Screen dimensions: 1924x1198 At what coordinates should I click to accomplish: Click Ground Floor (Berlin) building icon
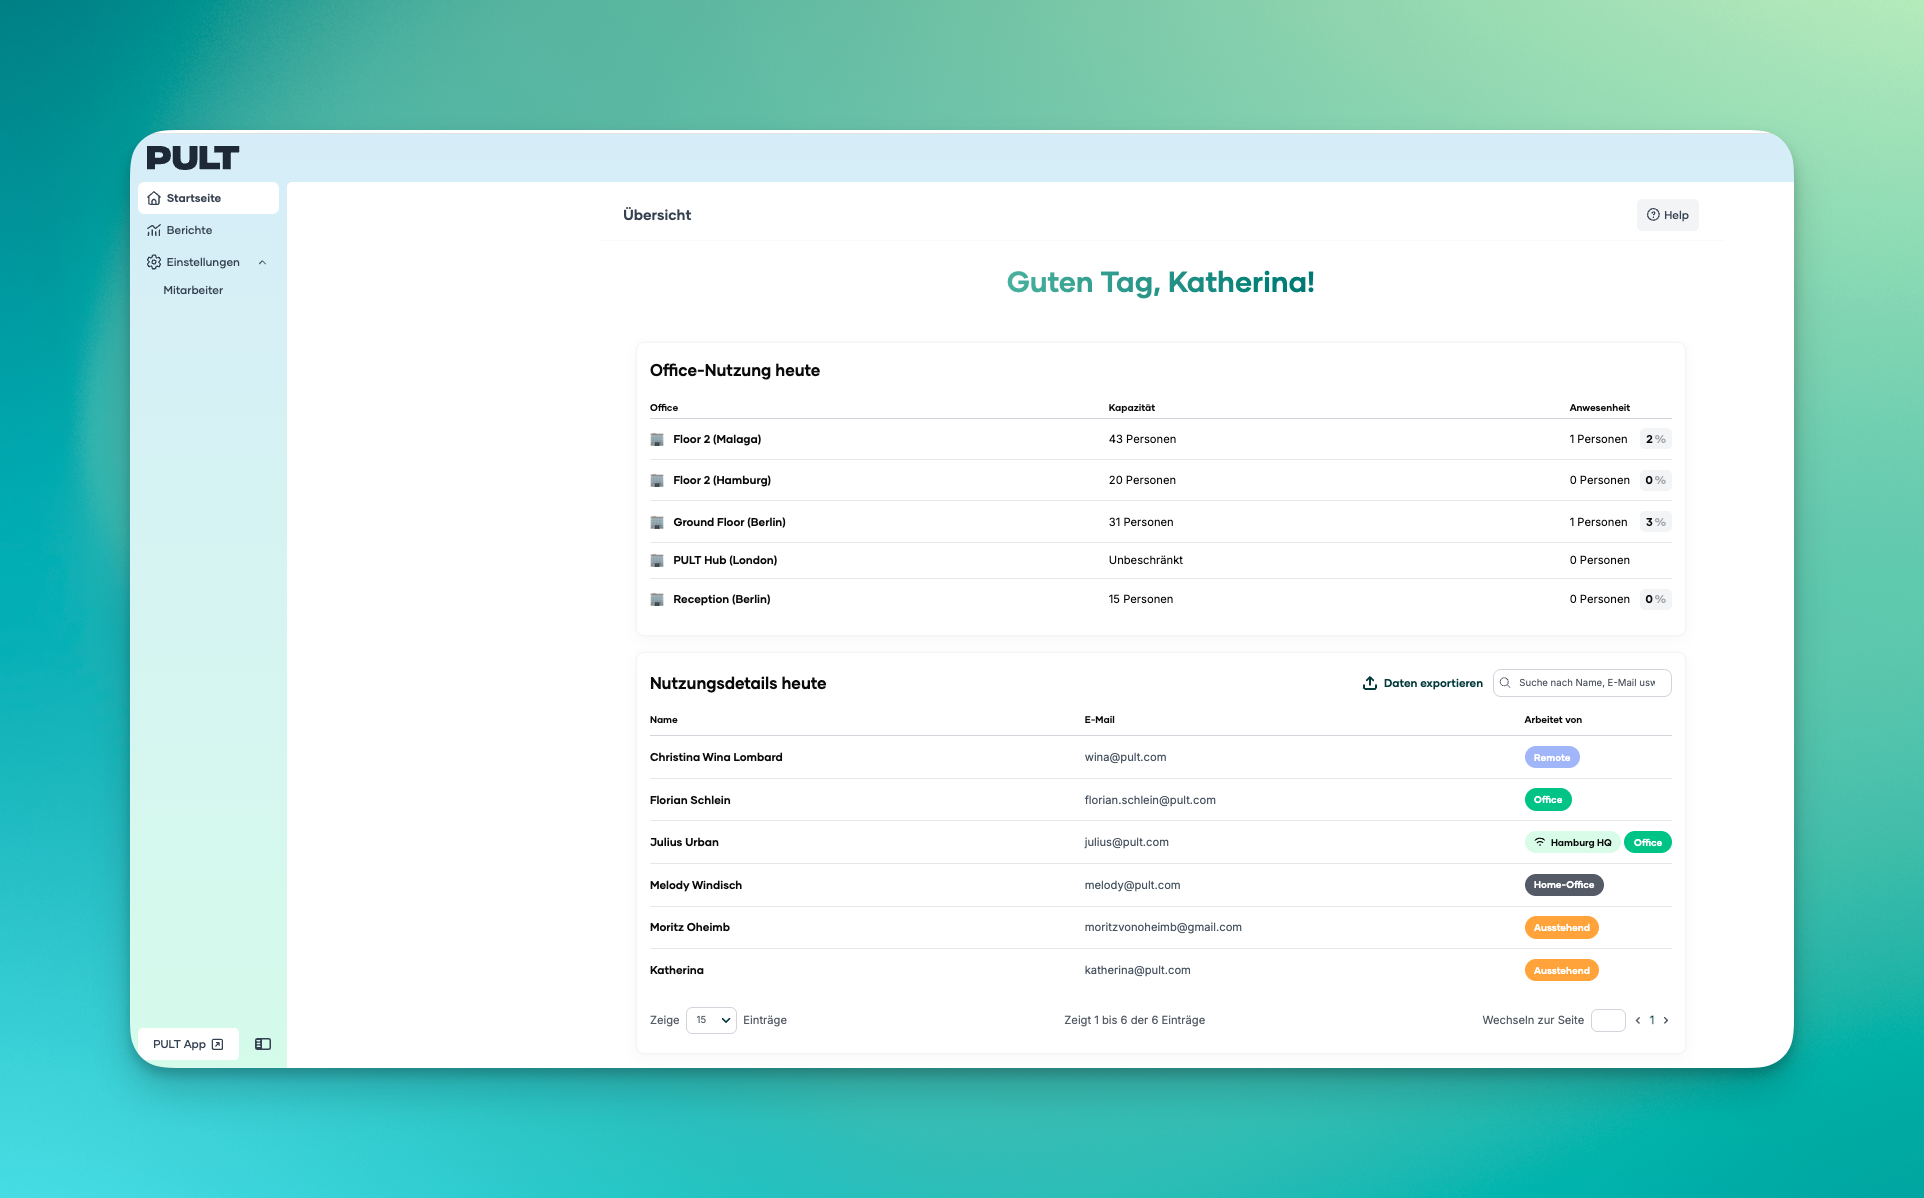(x=657, y=522)
